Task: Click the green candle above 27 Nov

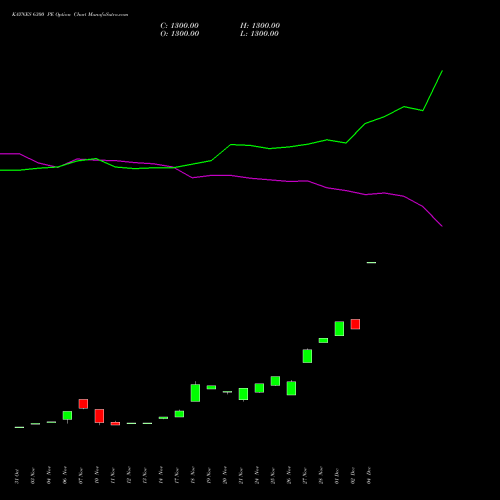Action: (x=307, y=356)
